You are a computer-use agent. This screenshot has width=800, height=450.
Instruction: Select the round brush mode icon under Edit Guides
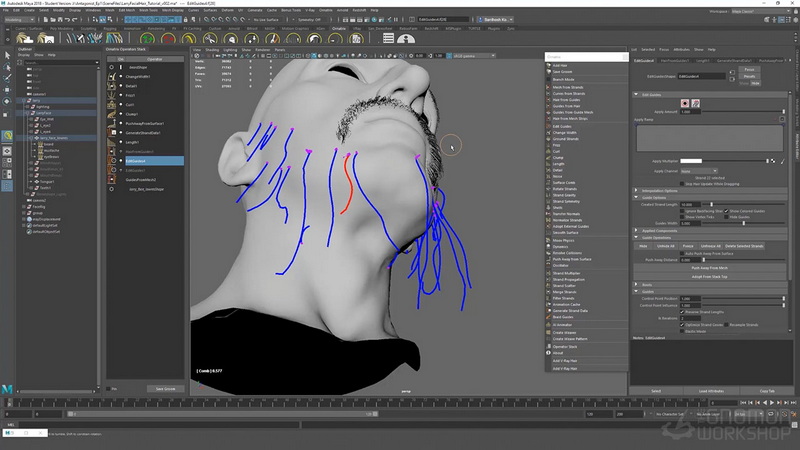[685, 103]
